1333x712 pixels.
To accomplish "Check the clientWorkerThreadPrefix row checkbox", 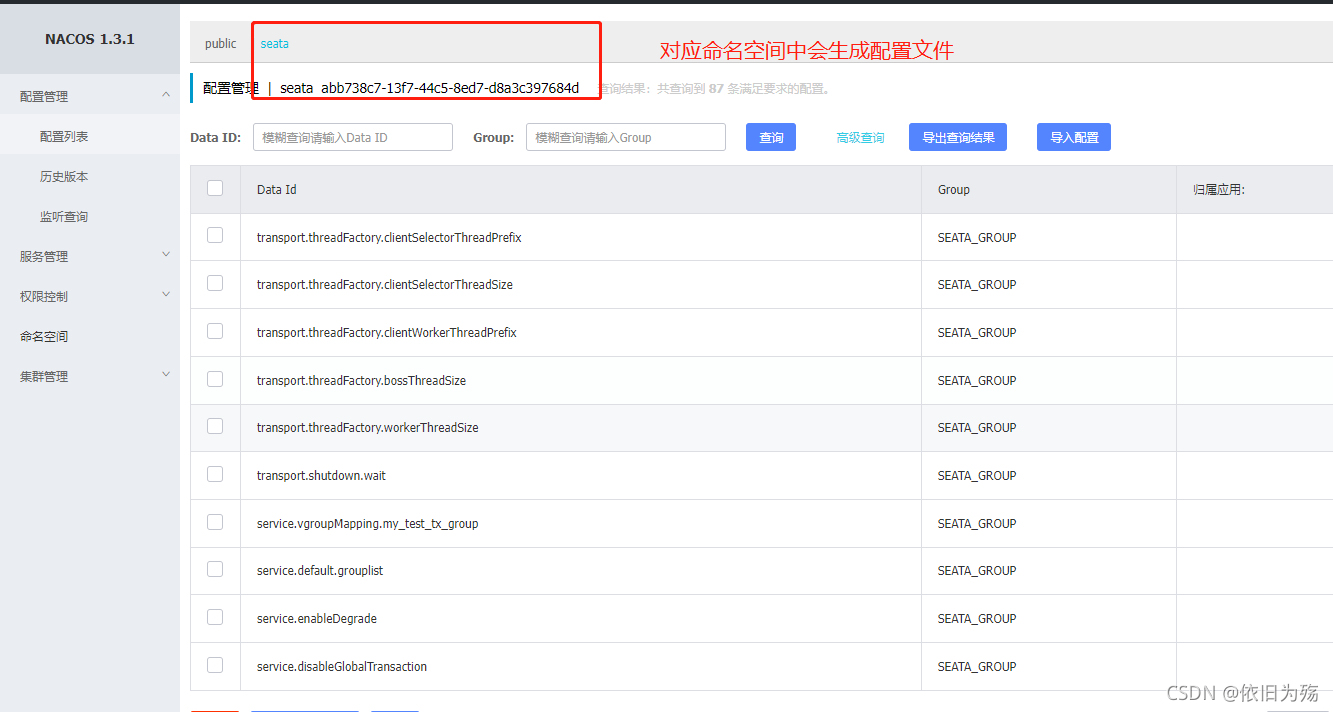I will 215,331.
